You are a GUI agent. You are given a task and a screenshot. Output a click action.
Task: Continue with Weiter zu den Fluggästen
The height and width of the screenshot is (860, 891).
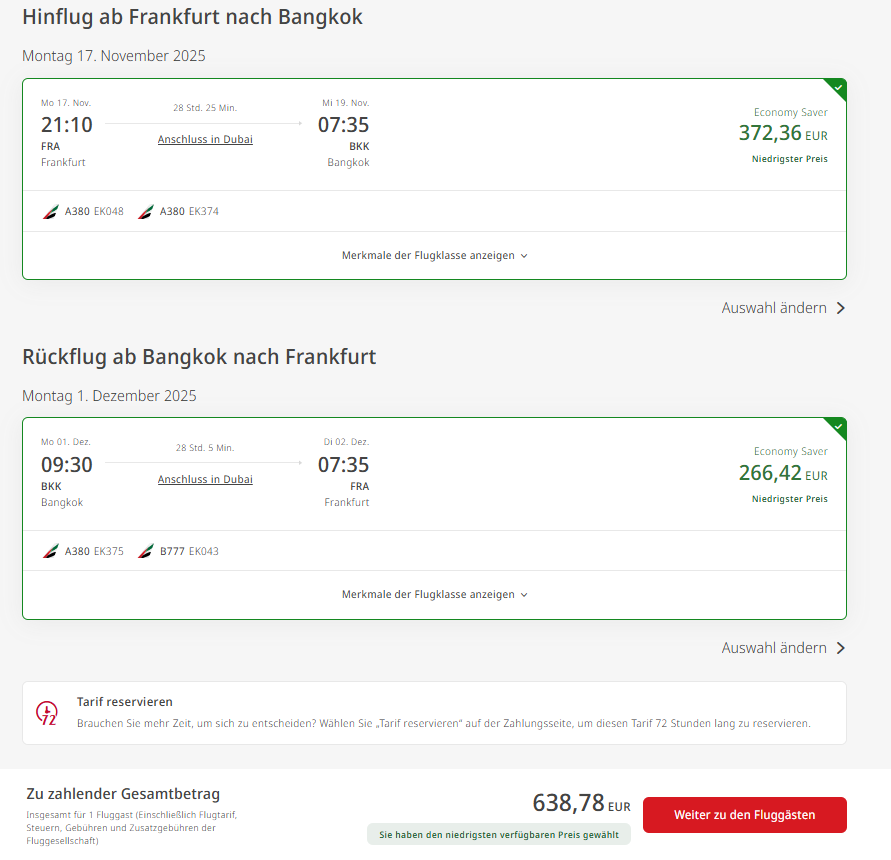coord(744,815)
